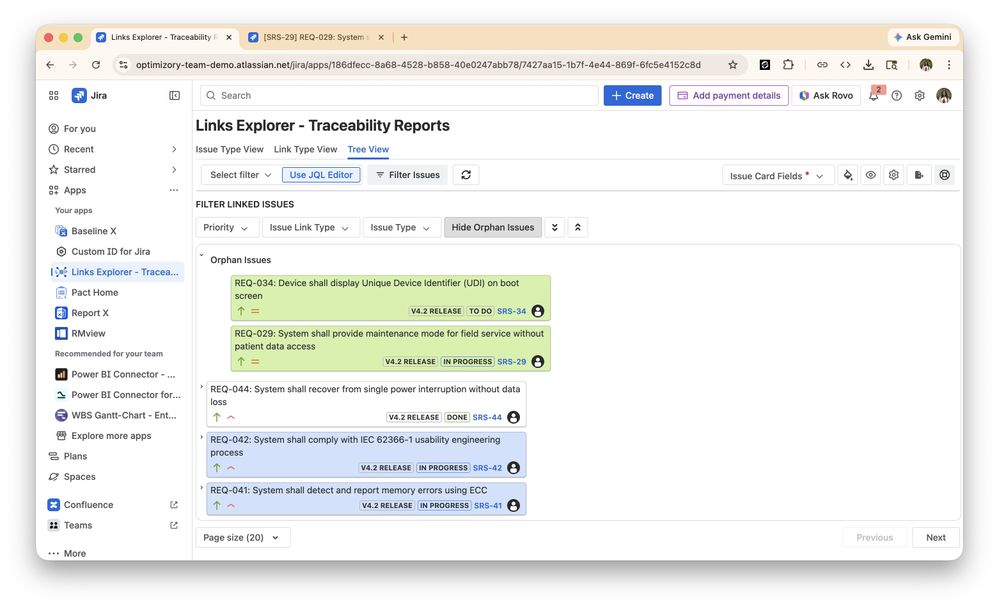This screenshot has height=608, width=999.
Task: Open Plans in the sidebar
Action: [75, 456]
